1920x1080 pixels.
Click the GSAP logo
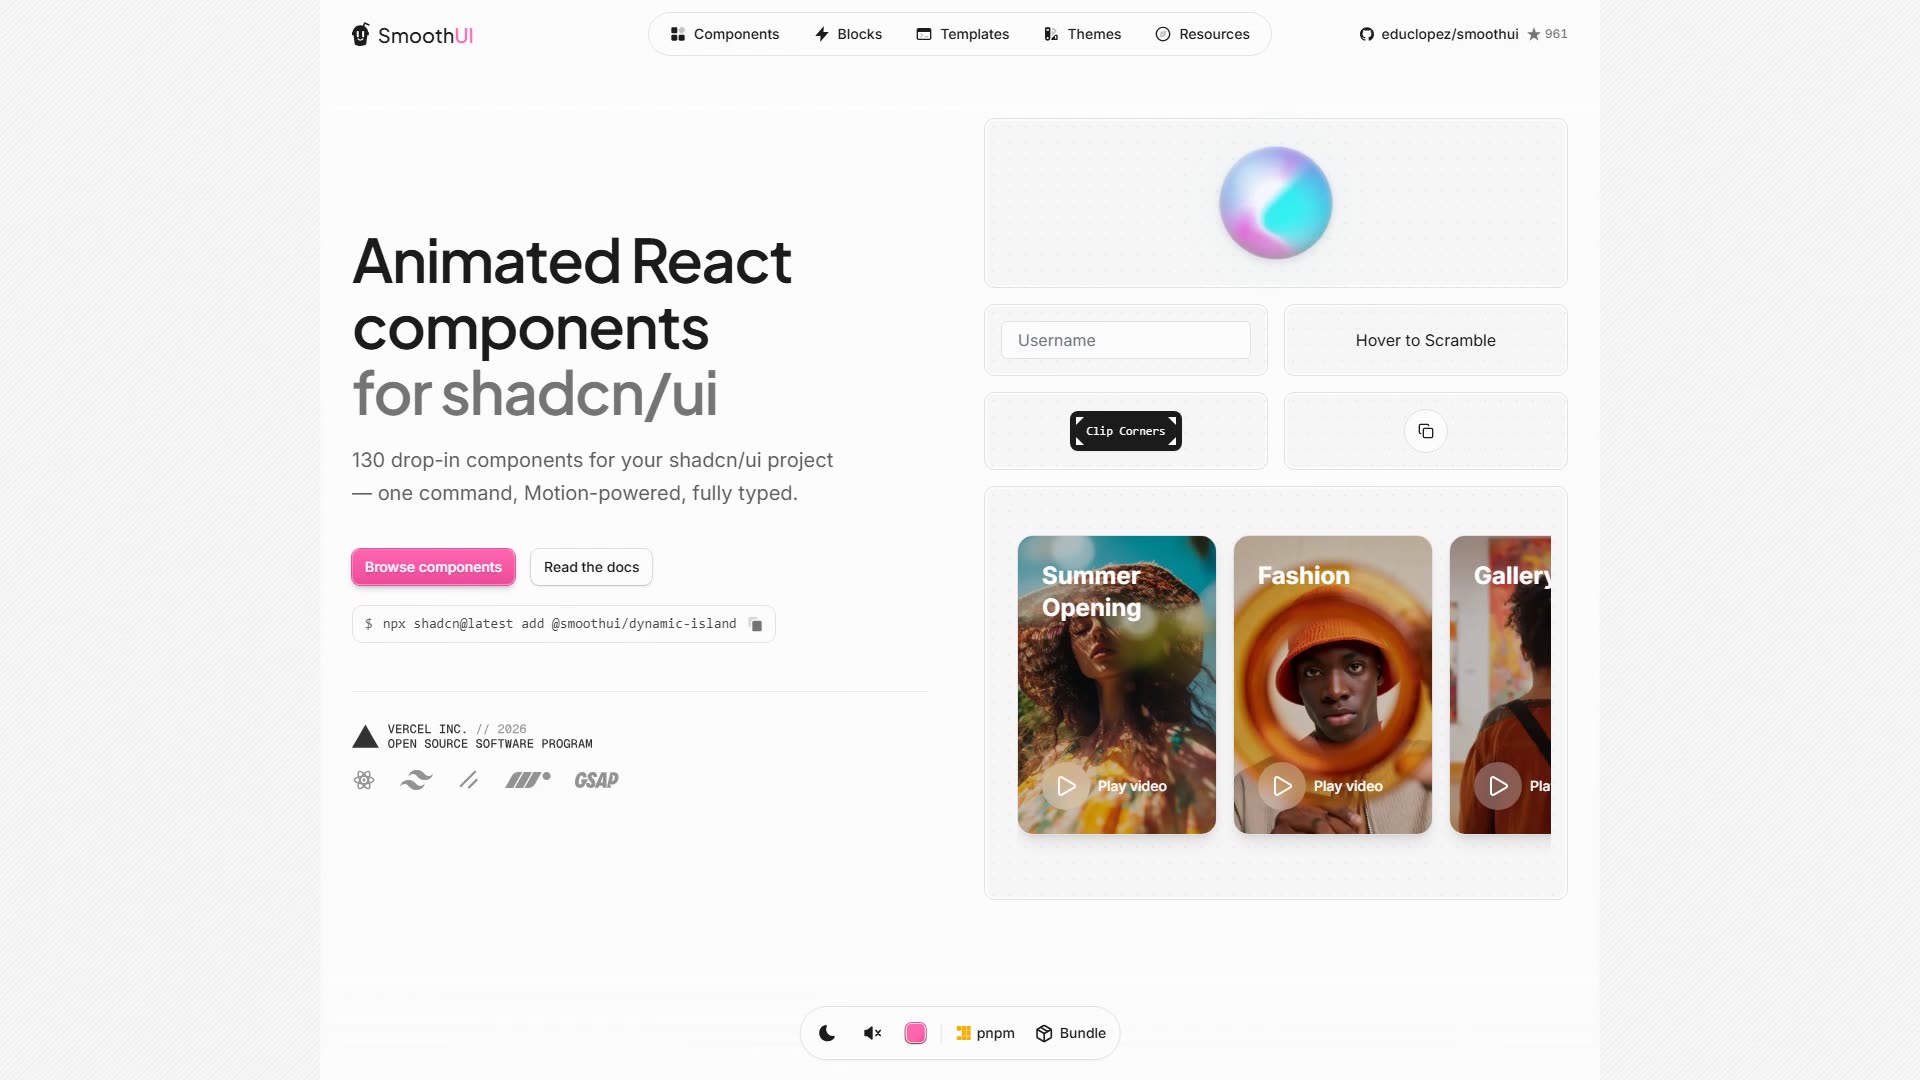pyautogui.click(x=596, y=780)
